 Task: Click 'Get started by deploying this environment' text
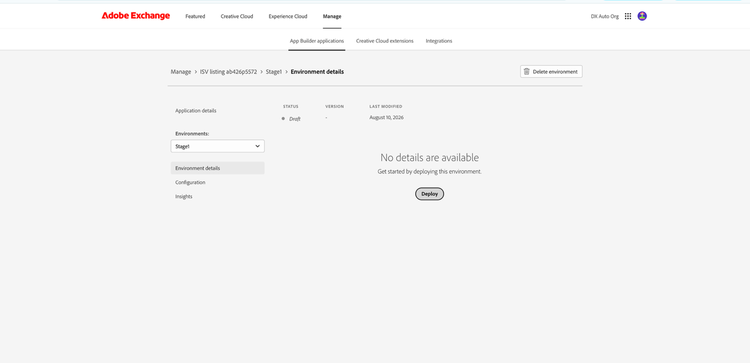click(x=430, y=171)
